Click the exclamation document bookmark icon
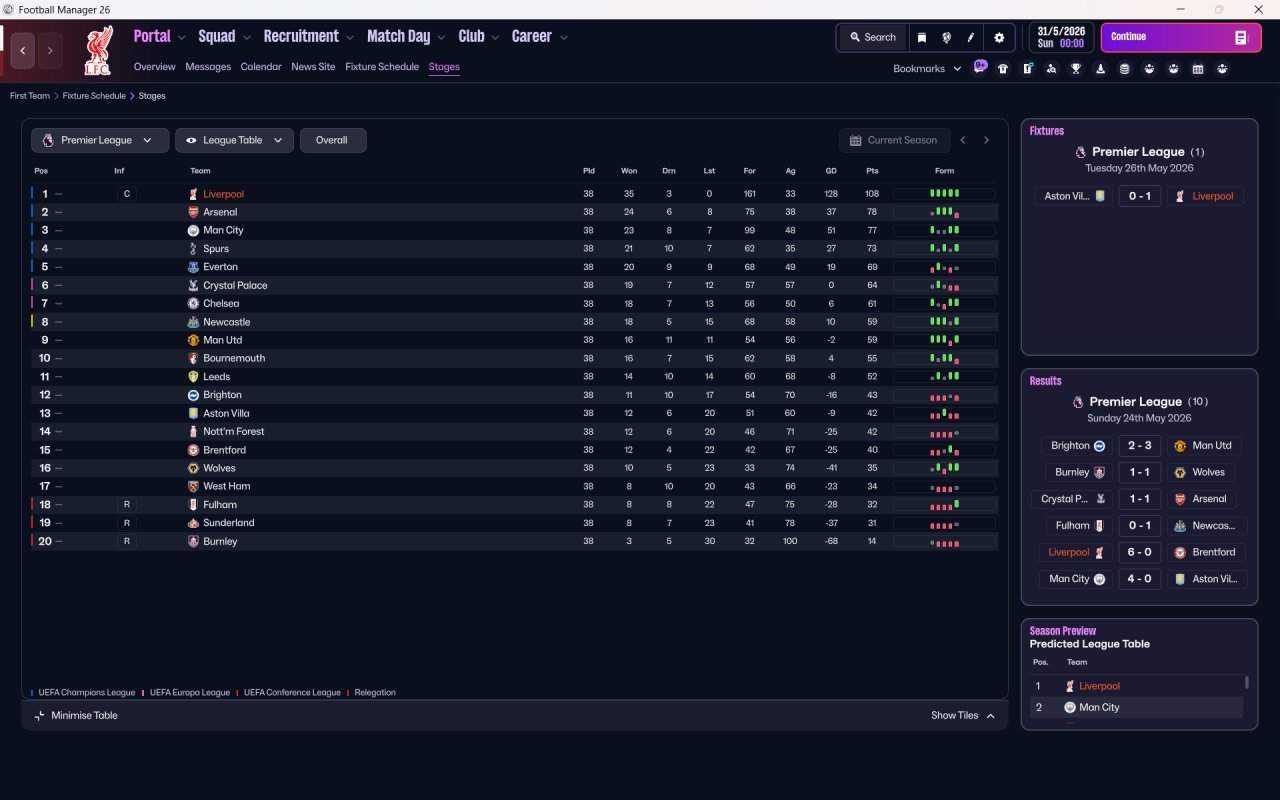 pos(1027,69)
